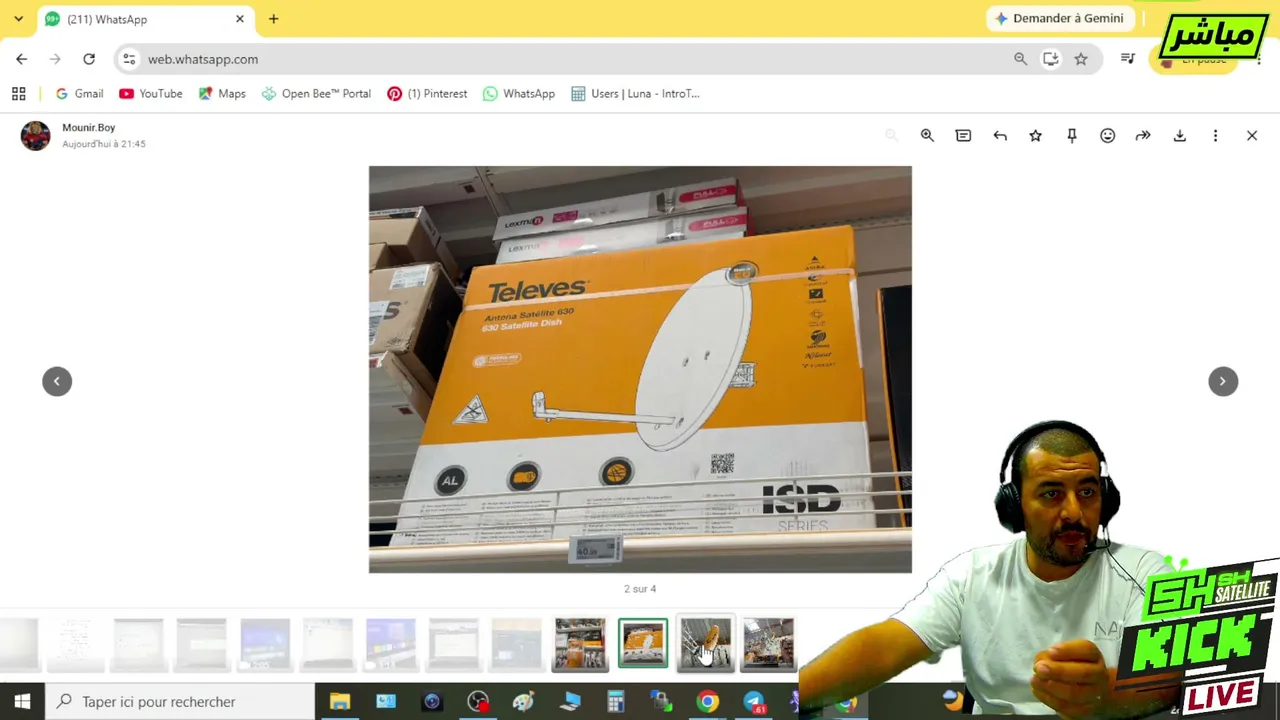Zoom in on the Televes photo
This screenshot has height=720, width=1280.
click(x=927, y=136)
